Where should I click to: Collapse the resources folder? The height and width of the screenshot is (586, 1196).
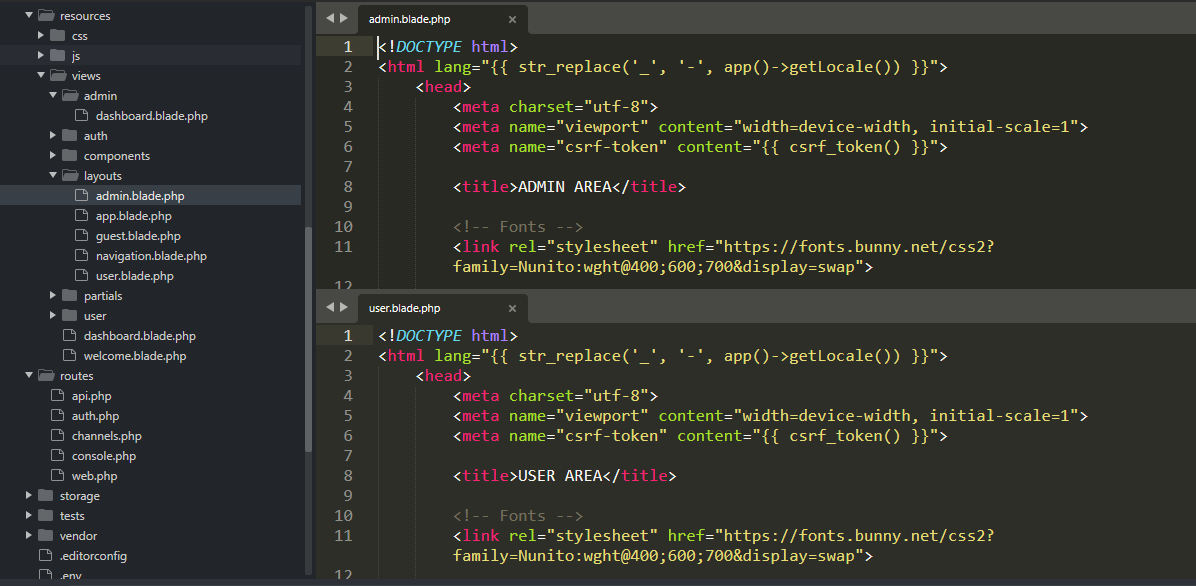[x=29, y=16]
